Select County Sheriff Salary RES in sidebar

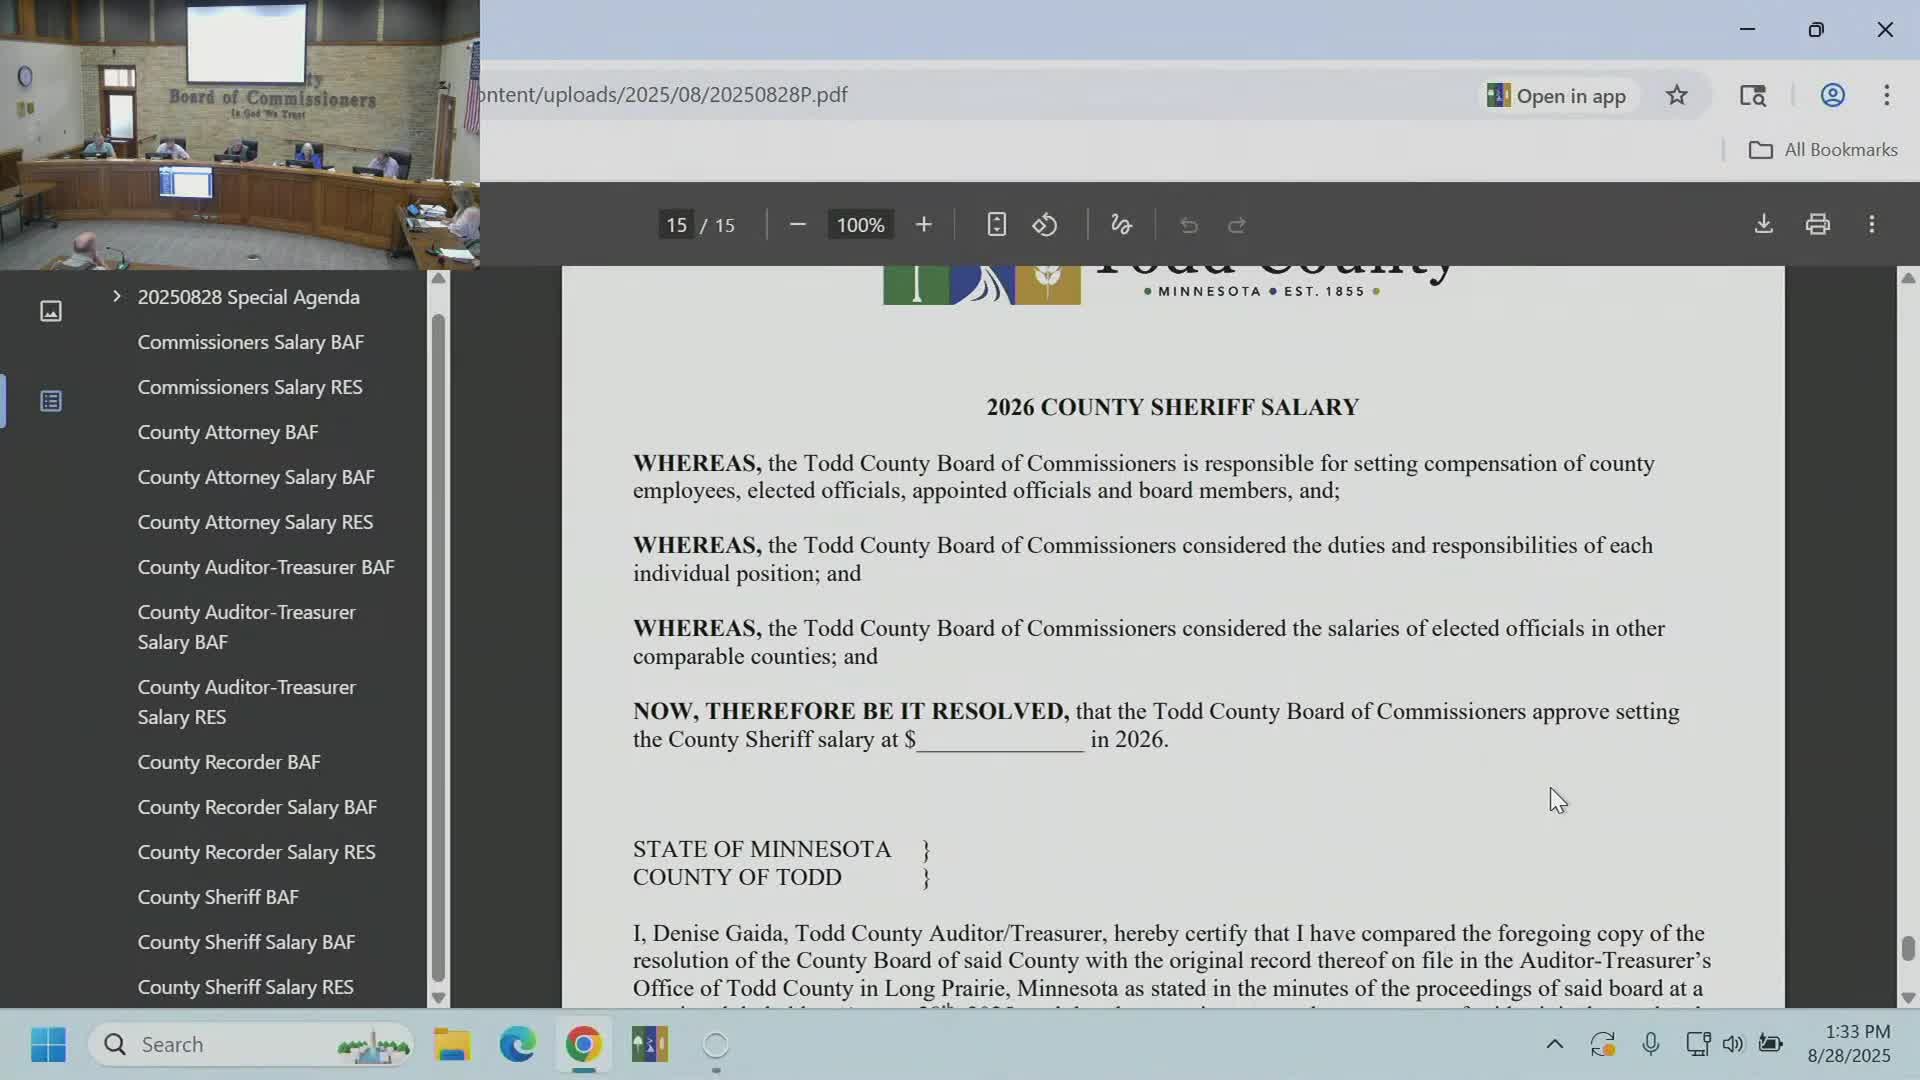pos(246,987)
